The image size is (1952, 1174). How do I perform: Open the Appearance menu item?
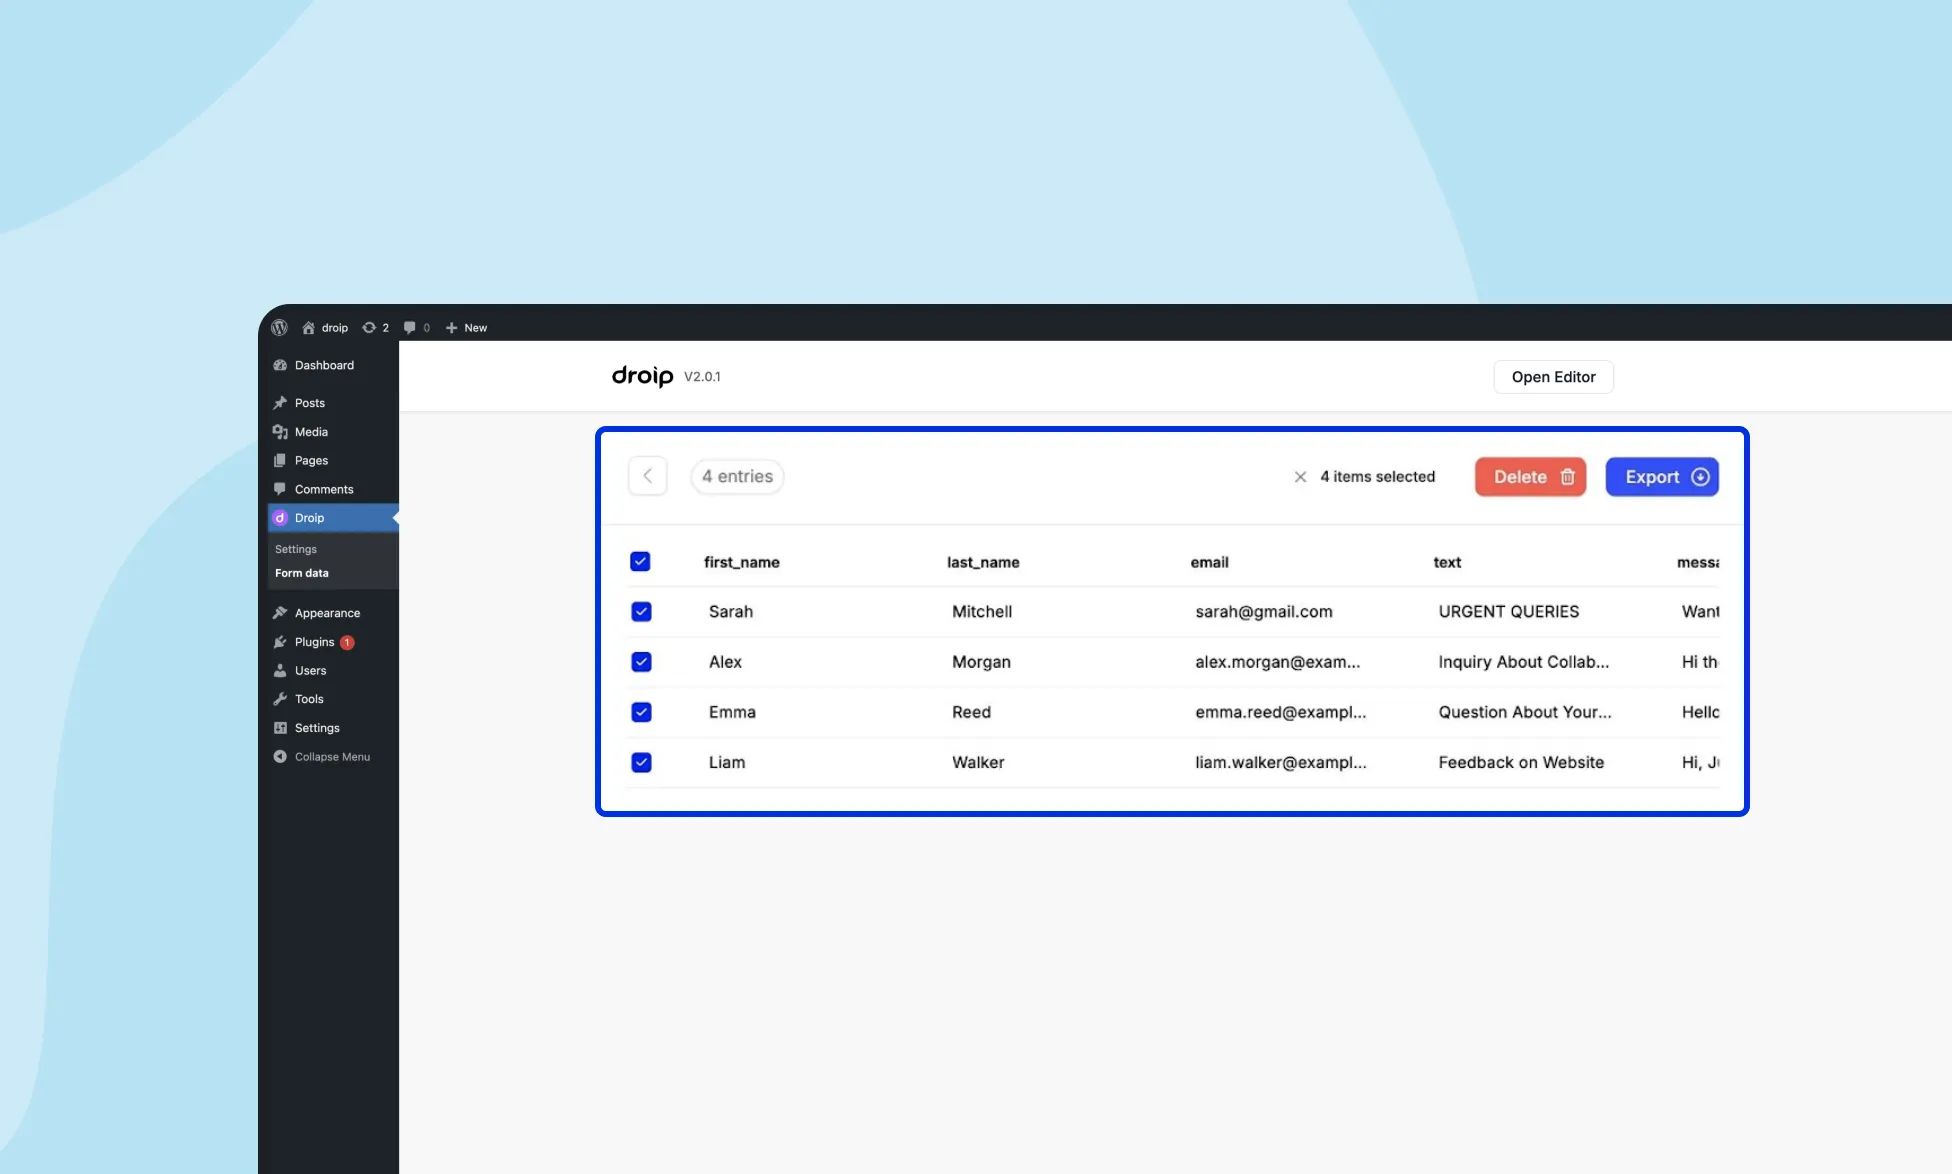(x=329, y=613)
